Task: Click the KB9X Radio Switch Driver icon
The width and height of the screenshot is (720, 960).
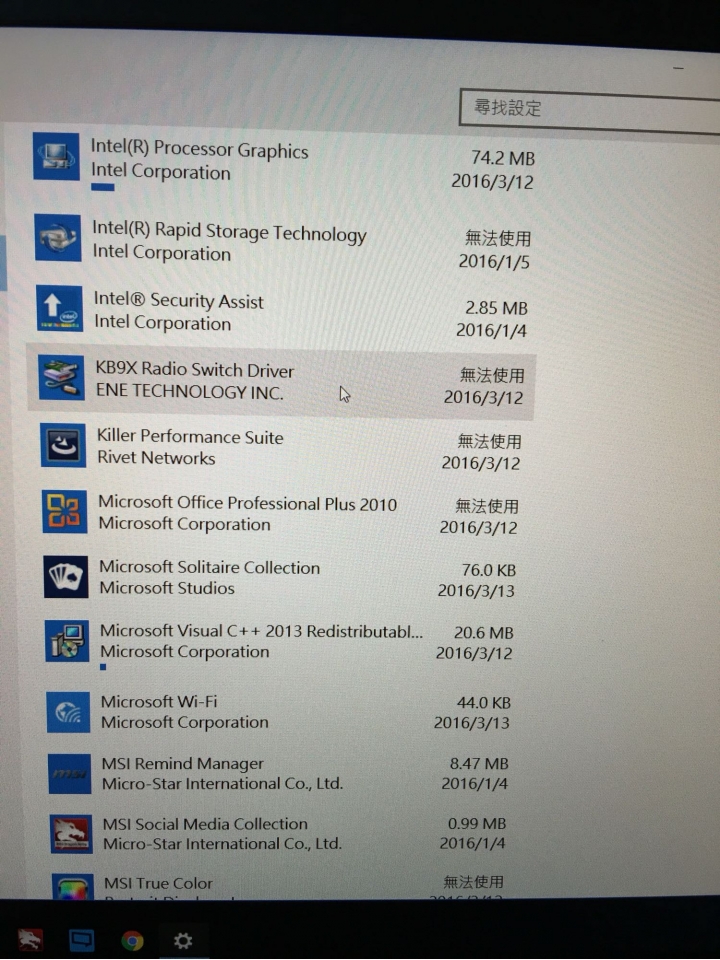Action: pyautogui.click(x=61, y=378)
